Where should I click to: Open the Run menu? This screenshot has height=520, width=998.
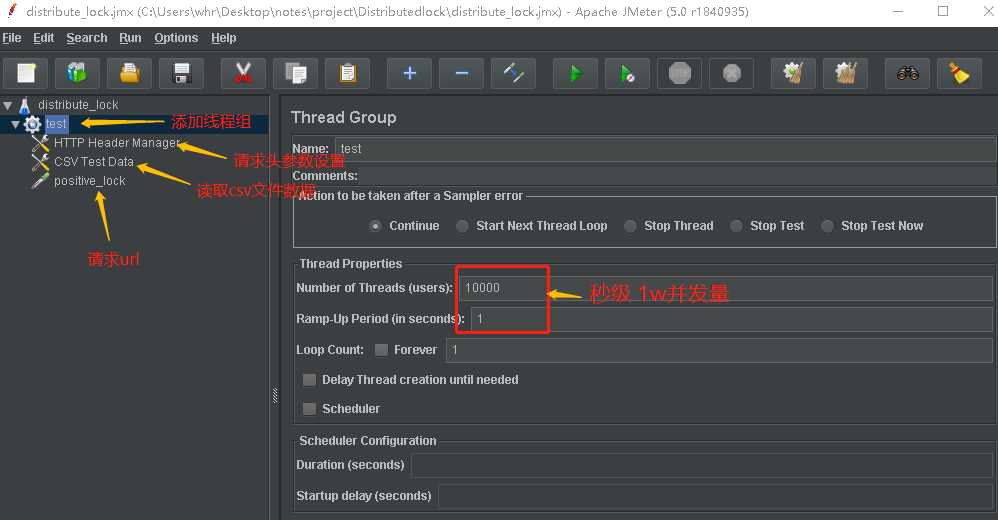(130, 38)
